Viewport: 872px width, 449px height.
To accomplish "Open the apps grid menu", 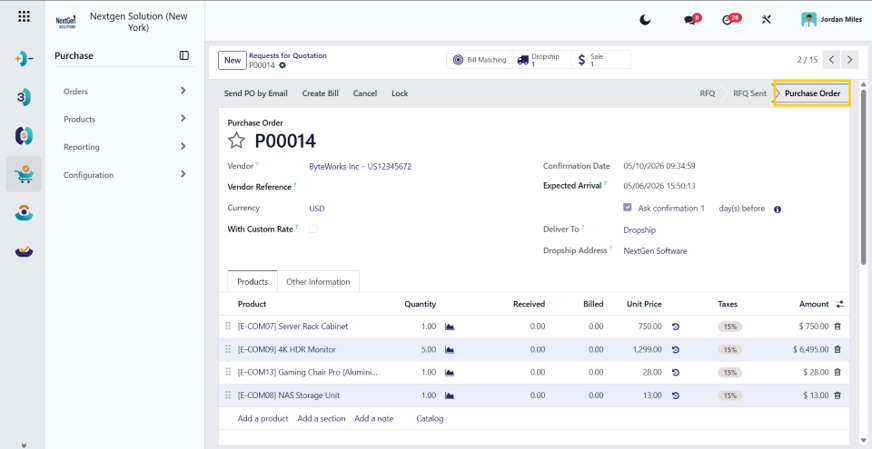I will coord(24,16).
